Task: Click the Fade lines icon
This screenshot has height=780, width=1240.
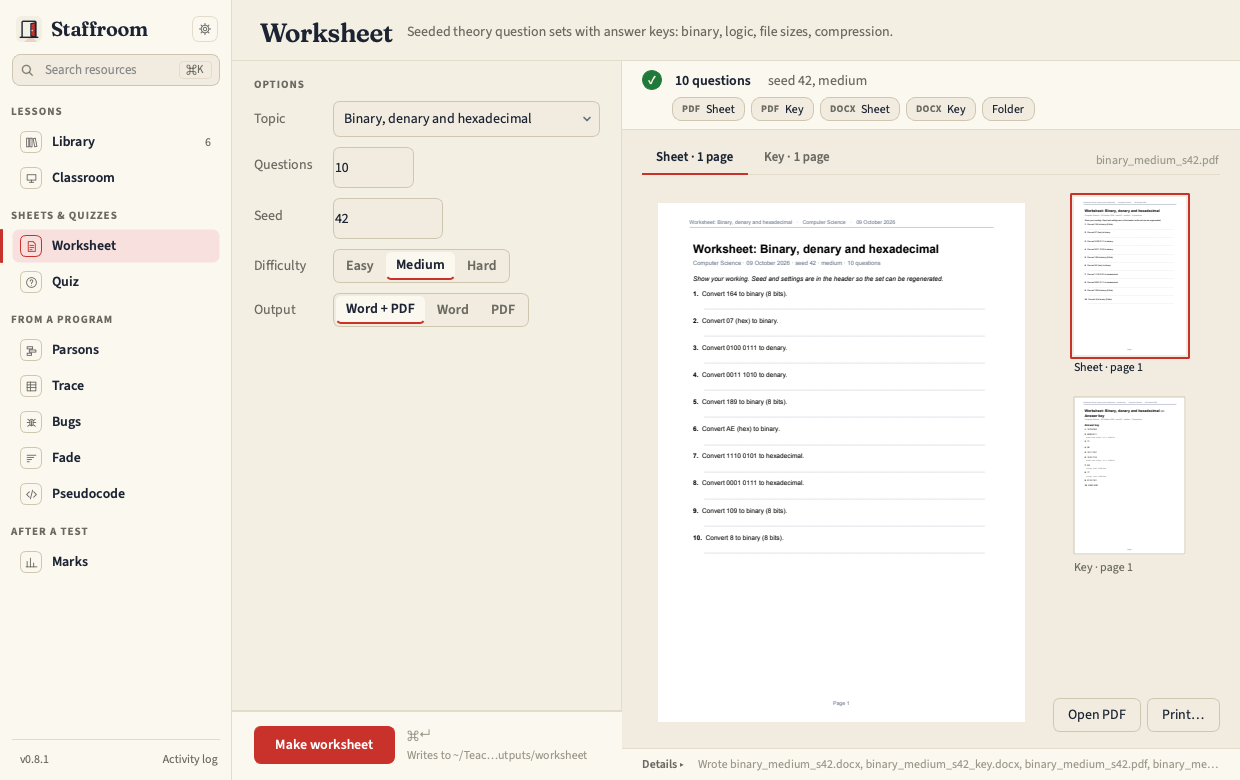Action: [x=31, y=458]
